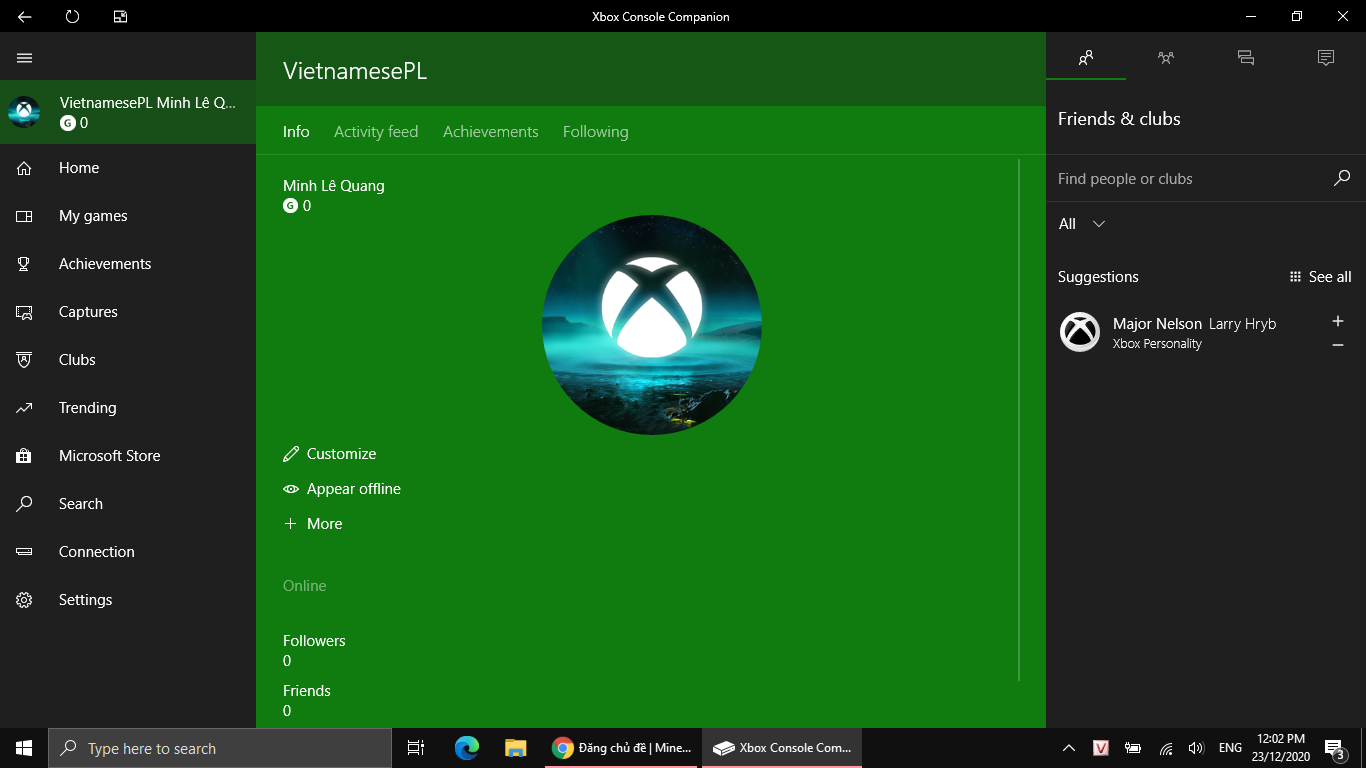Open the Settings gear in sidebar
Viewport: 1366px width, 768px height.
coord(25,600)
